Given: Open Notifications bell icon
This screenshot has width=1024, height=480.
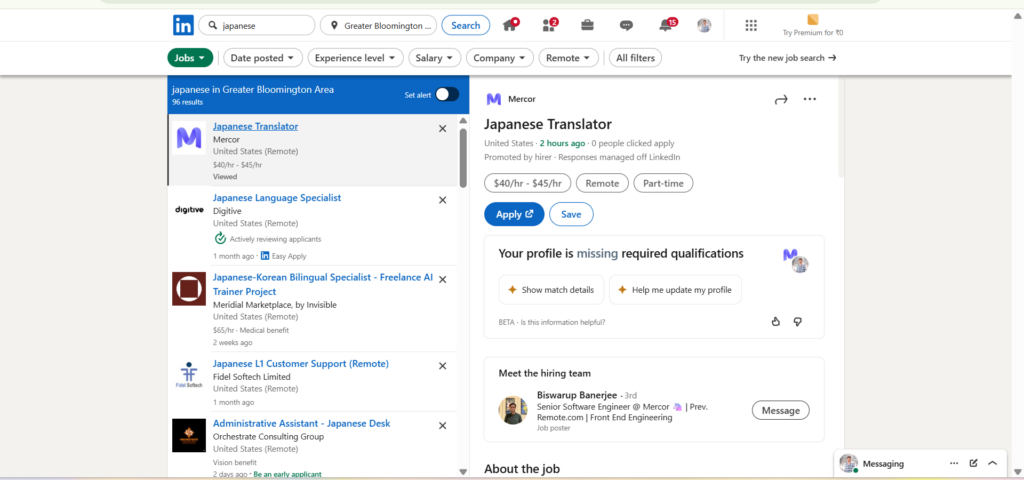Looking at the screenshot, I should (666, 25).
